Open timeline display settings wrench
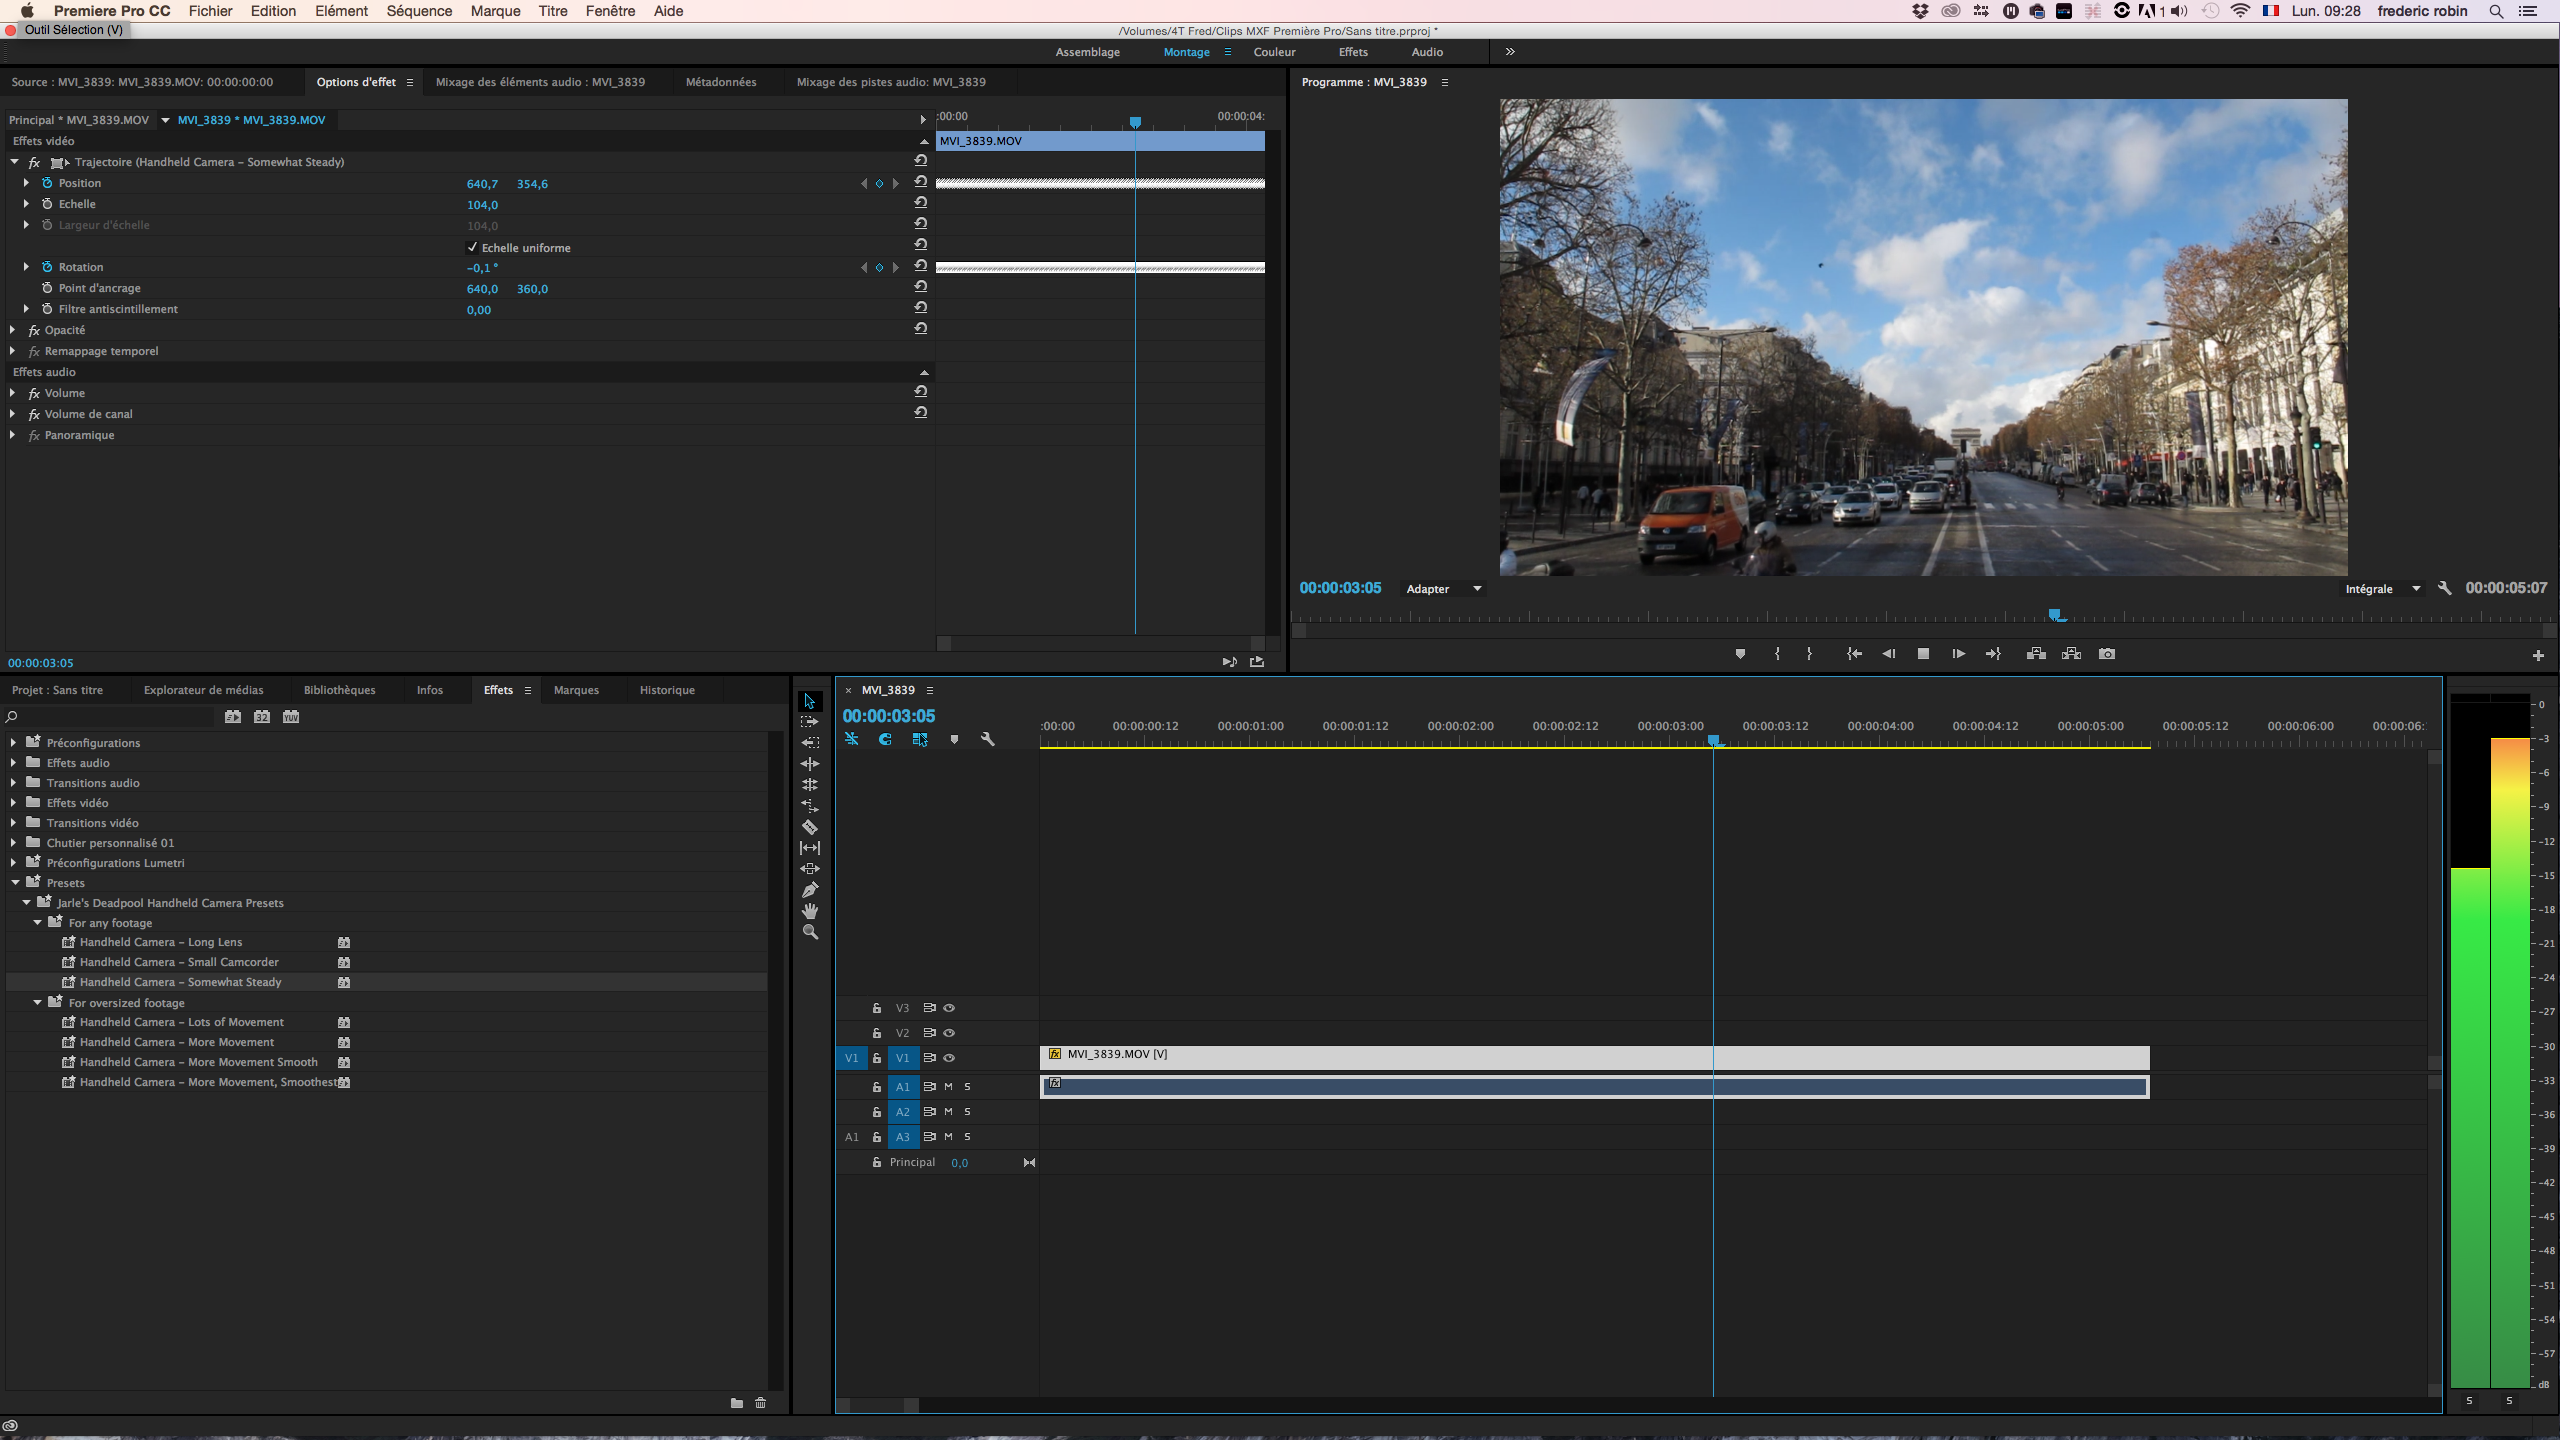The image size is (2560, 1440). tap(988, 740)
